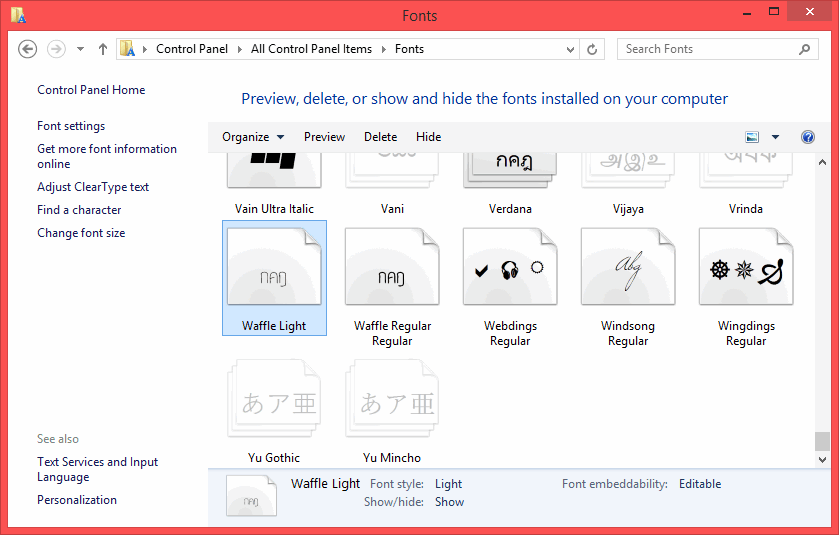Expand the address bar history dropdown

pyautogui.click(x=570, y=49)
